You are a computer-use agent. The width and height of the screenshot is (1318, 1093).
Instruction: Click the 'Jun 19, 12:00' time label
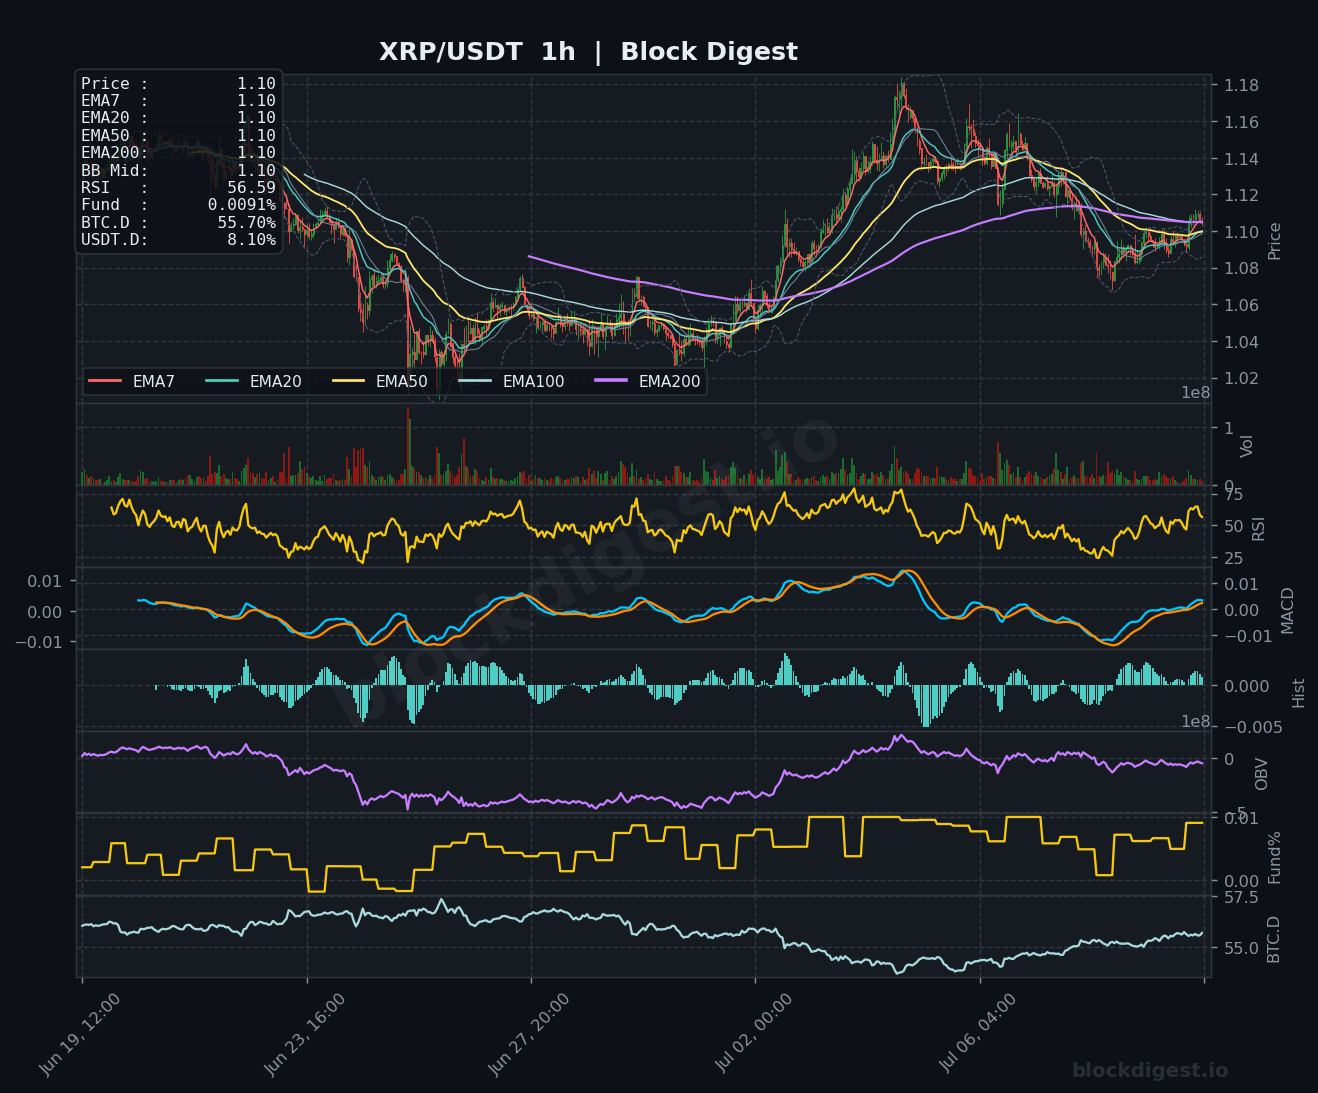(80, 1034)
